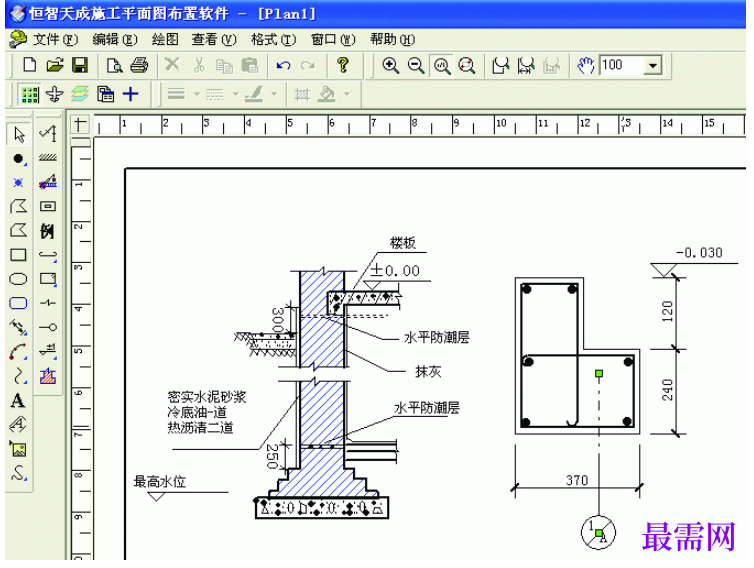Image resolution: width=754 pixels, height=568 pixels.
Task: Toggle the zoom window magnifier button
Action: coord(442,65)
